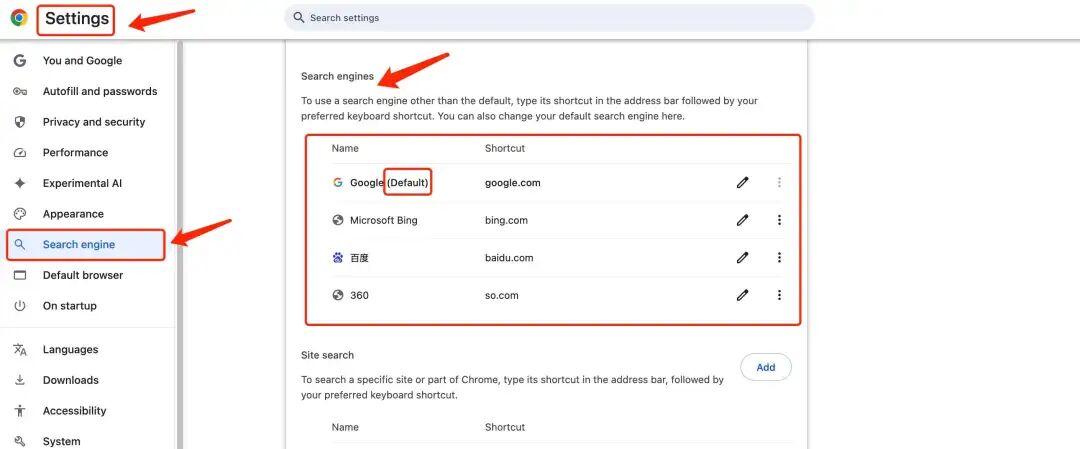The height and width of the screenshot is (449, 1080).
Task: Click the Microsoft Bing name text
Action: pyautogui.click(x=384, y=220)
